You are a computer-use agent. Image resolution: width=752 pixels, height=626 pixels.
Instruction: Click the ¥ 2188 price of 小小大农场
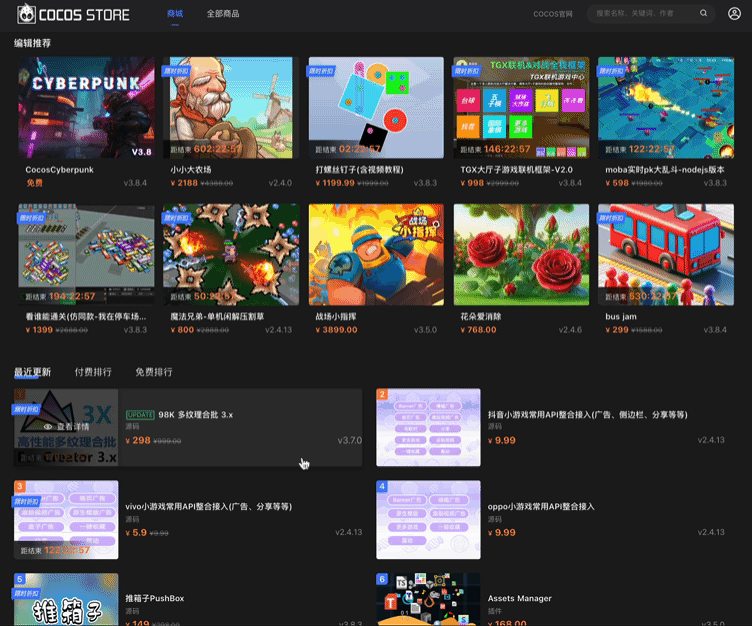coord(184,183)
